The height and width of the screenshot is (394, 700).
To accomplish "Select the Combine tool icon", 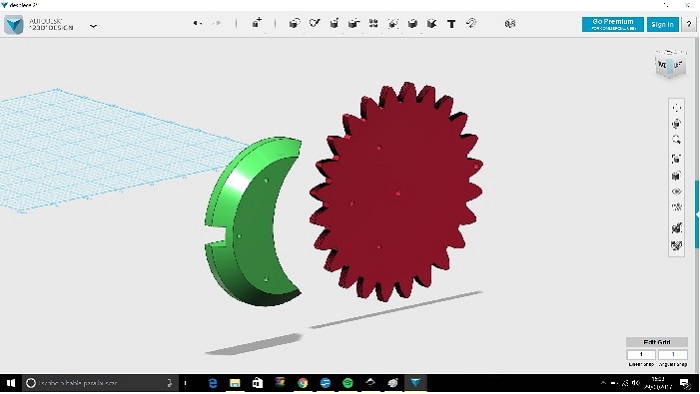I will coord(412,23).
